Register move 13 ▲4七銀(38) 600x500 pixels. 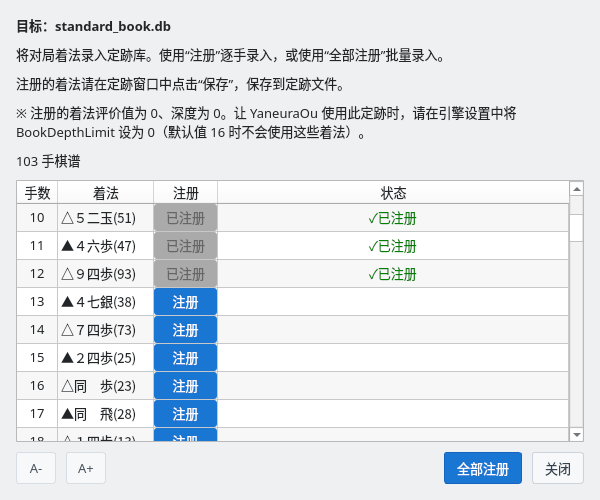click(186, 302)
